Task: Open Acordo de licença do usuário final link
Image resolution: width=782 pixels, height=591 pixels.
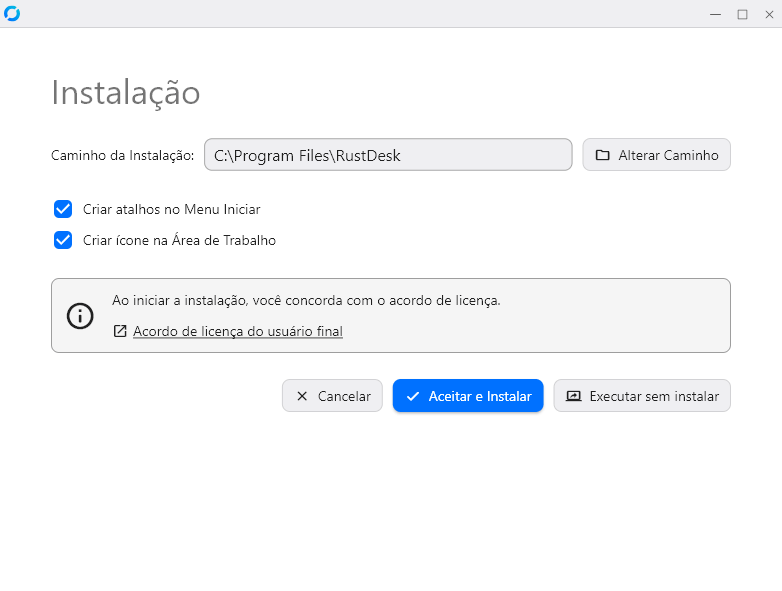Action: 237,331
